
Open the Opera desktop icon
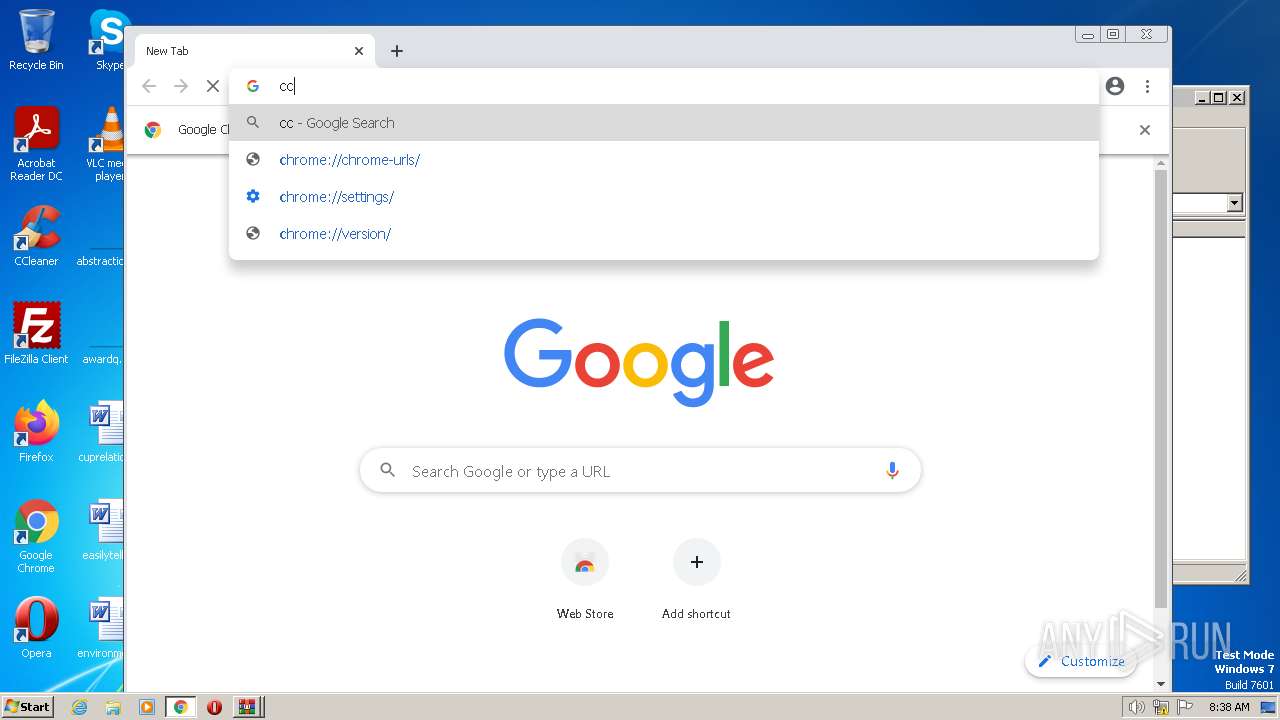(36, 628)
